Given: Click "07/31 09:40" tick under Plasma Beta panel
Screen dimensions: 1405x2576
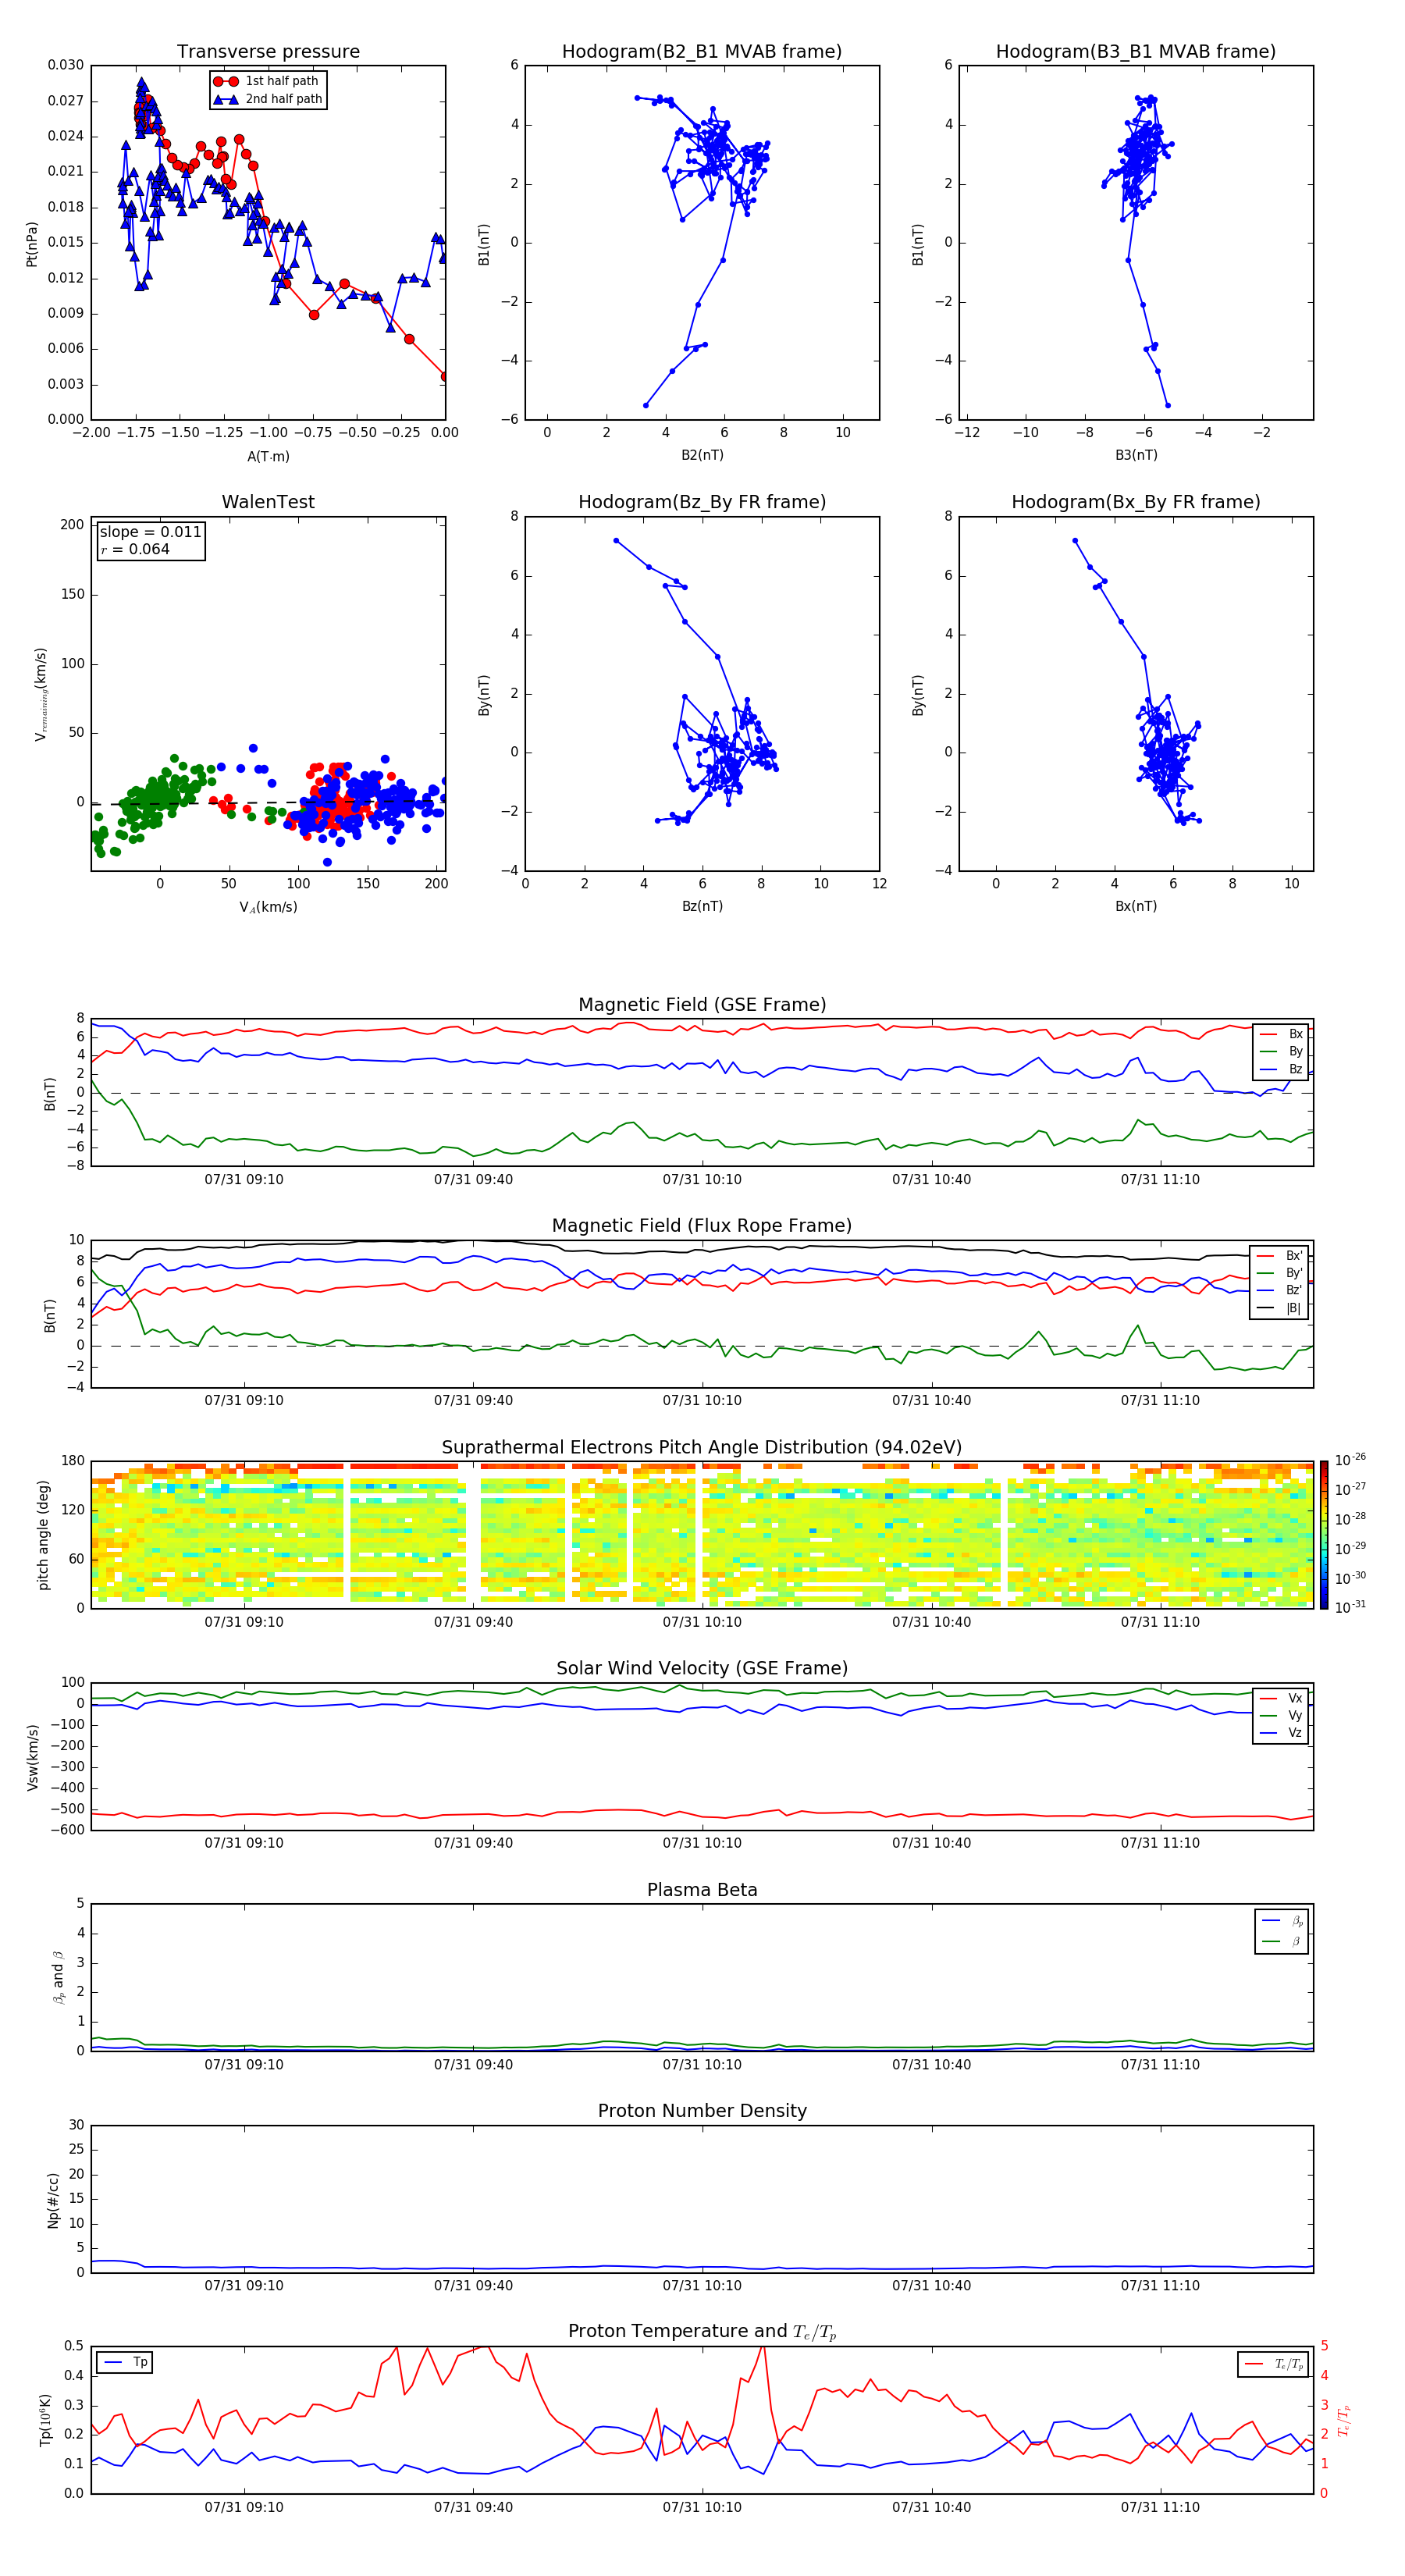Looking at the screenshot, I should coord(473,2064).
